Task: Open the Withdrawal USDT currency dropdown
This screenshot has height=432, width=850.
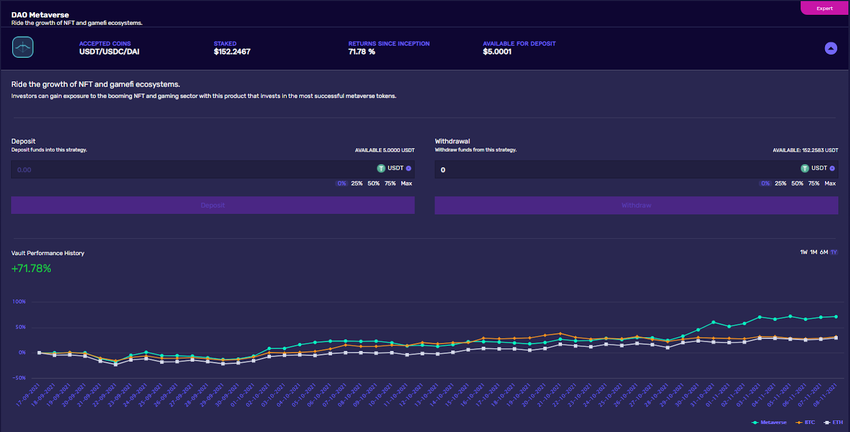Action: tap(833, 169)
